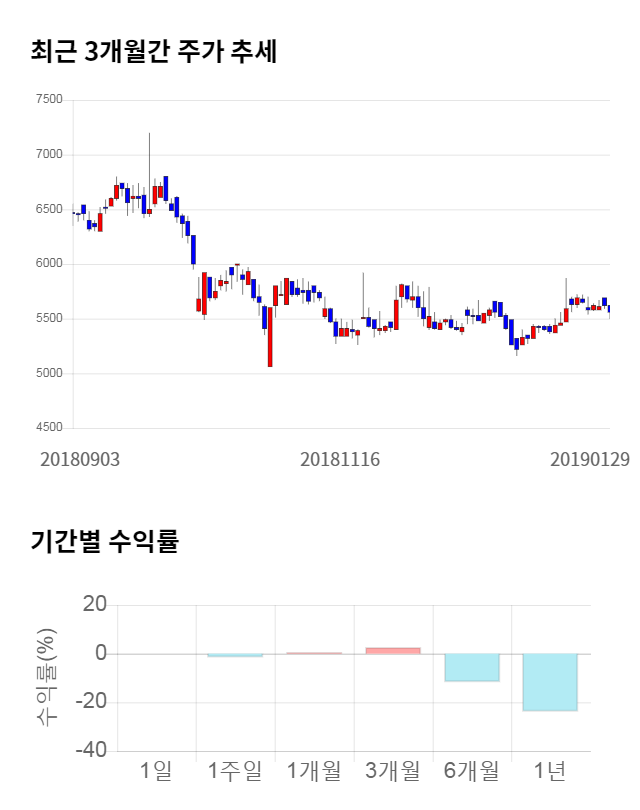Click the 1년 period label

[x=550, y=771]
